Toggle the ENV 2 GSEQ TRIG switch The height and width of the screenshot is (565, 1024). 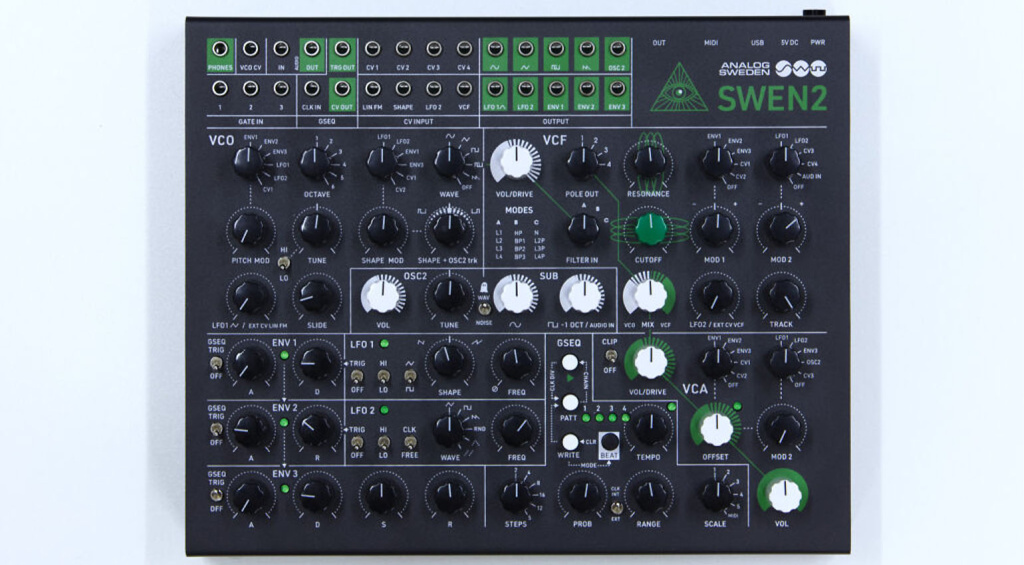click(x=215, y=429)
